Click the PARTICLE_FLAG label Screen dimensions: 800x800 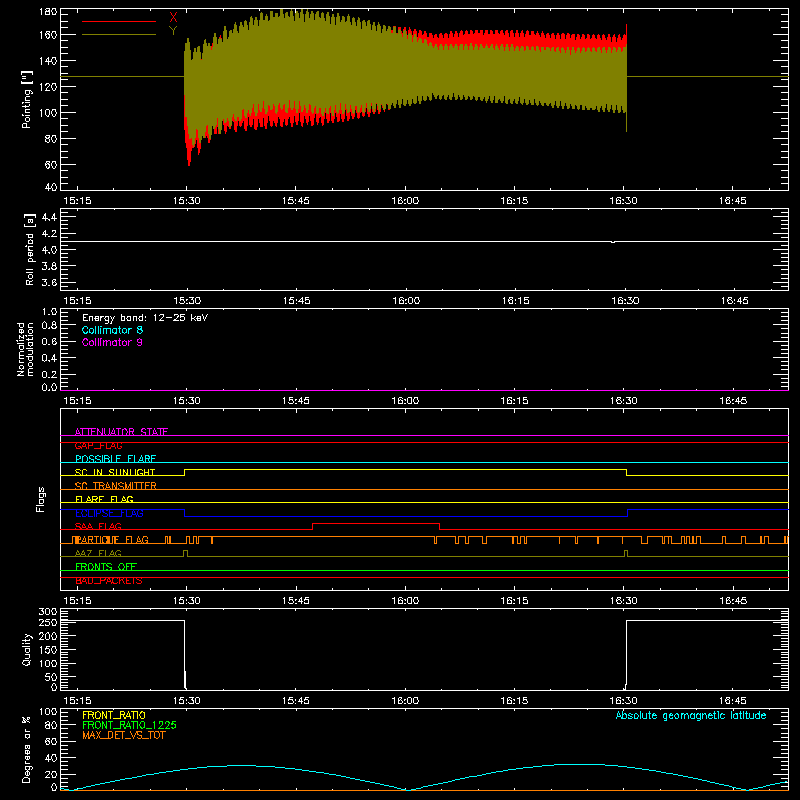coord(111,540)
